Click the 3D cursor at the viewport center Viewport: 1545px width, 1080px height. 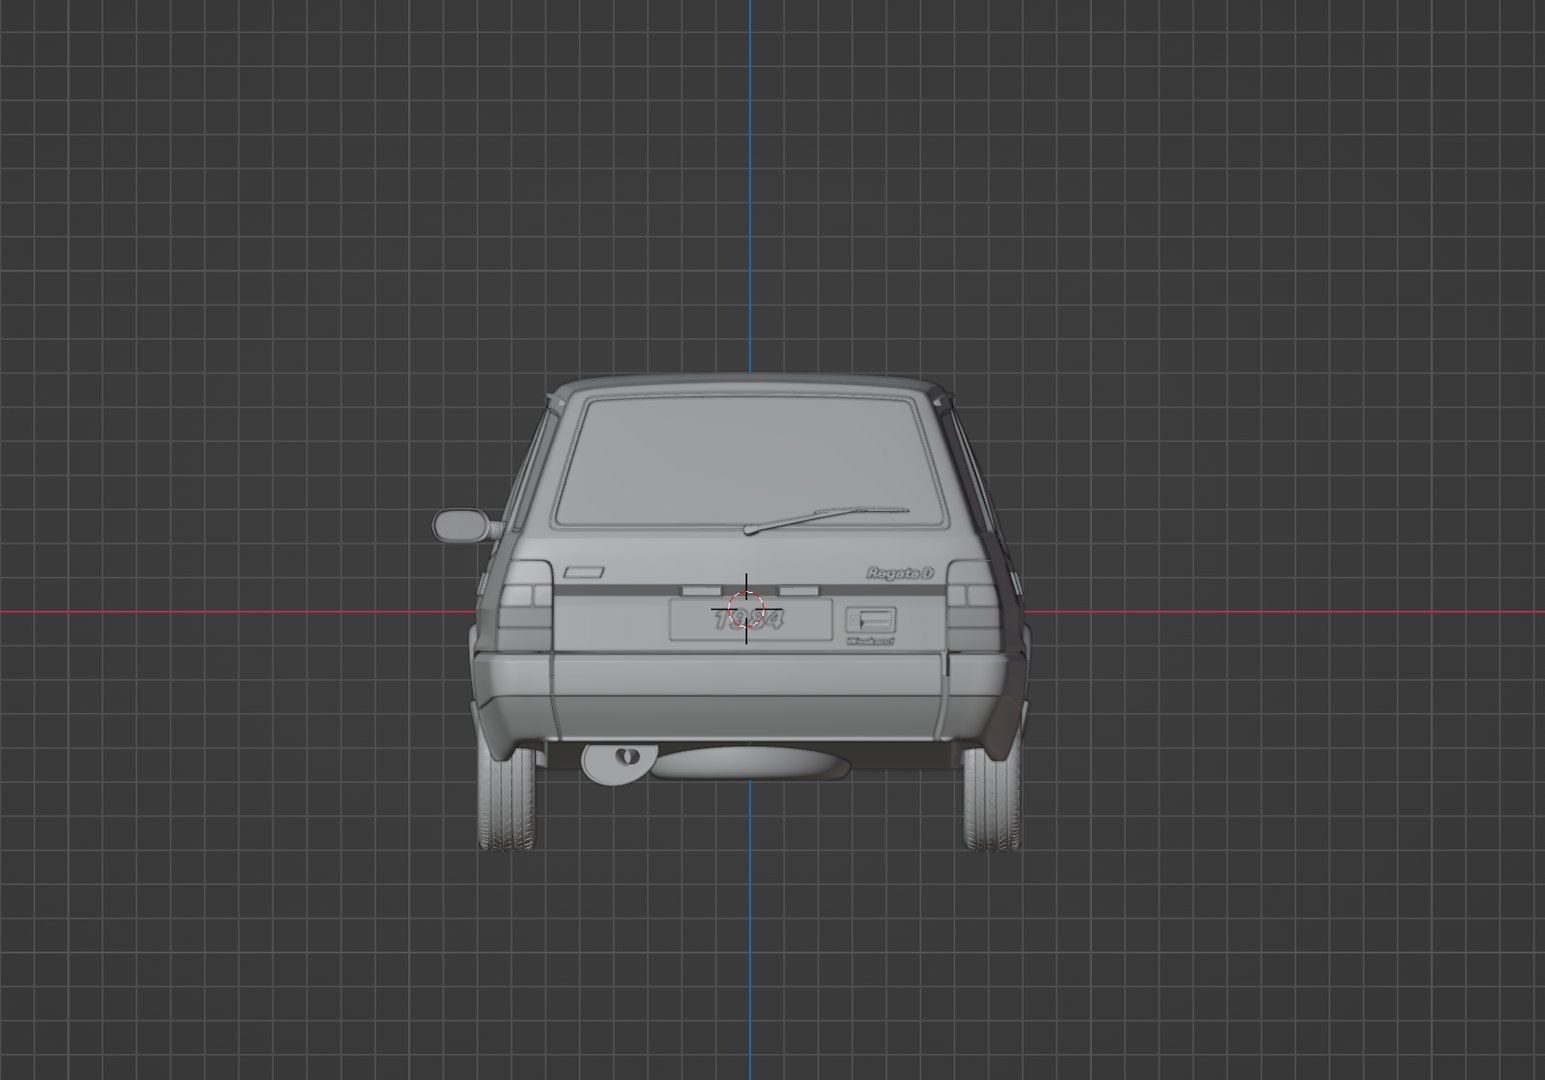coord(746,608)
